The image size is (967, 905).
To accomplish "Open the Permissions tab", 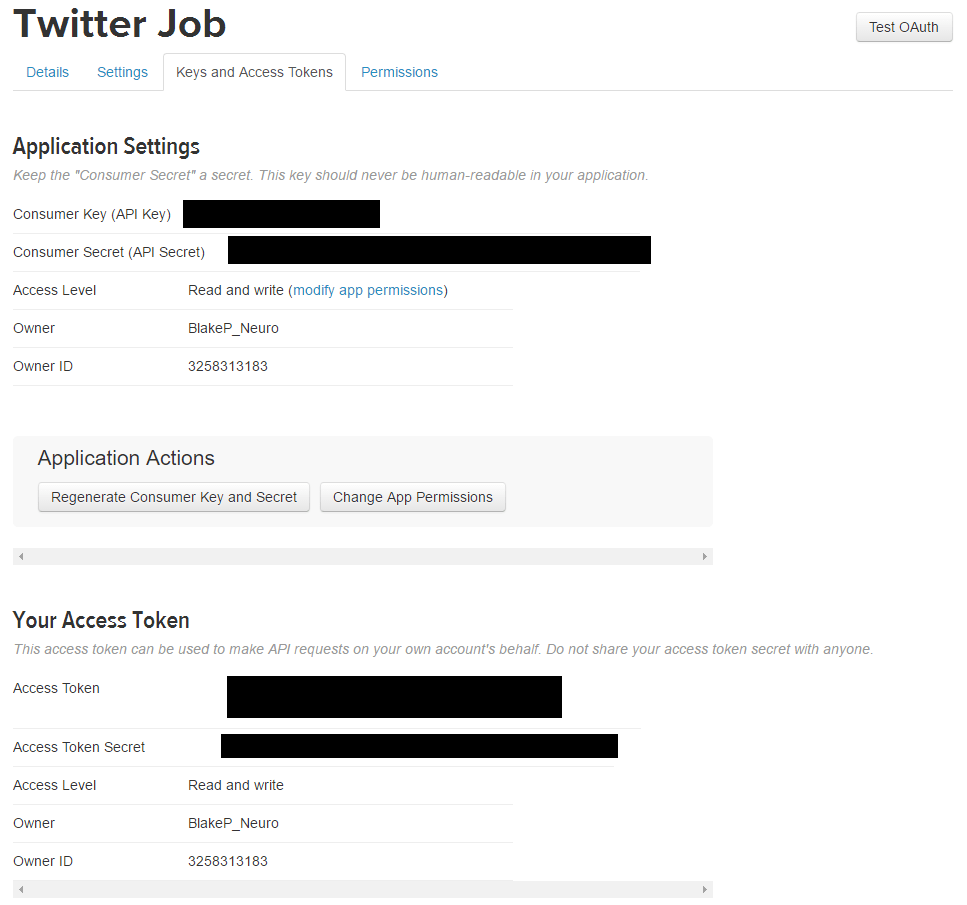I will tap(399, 72).
